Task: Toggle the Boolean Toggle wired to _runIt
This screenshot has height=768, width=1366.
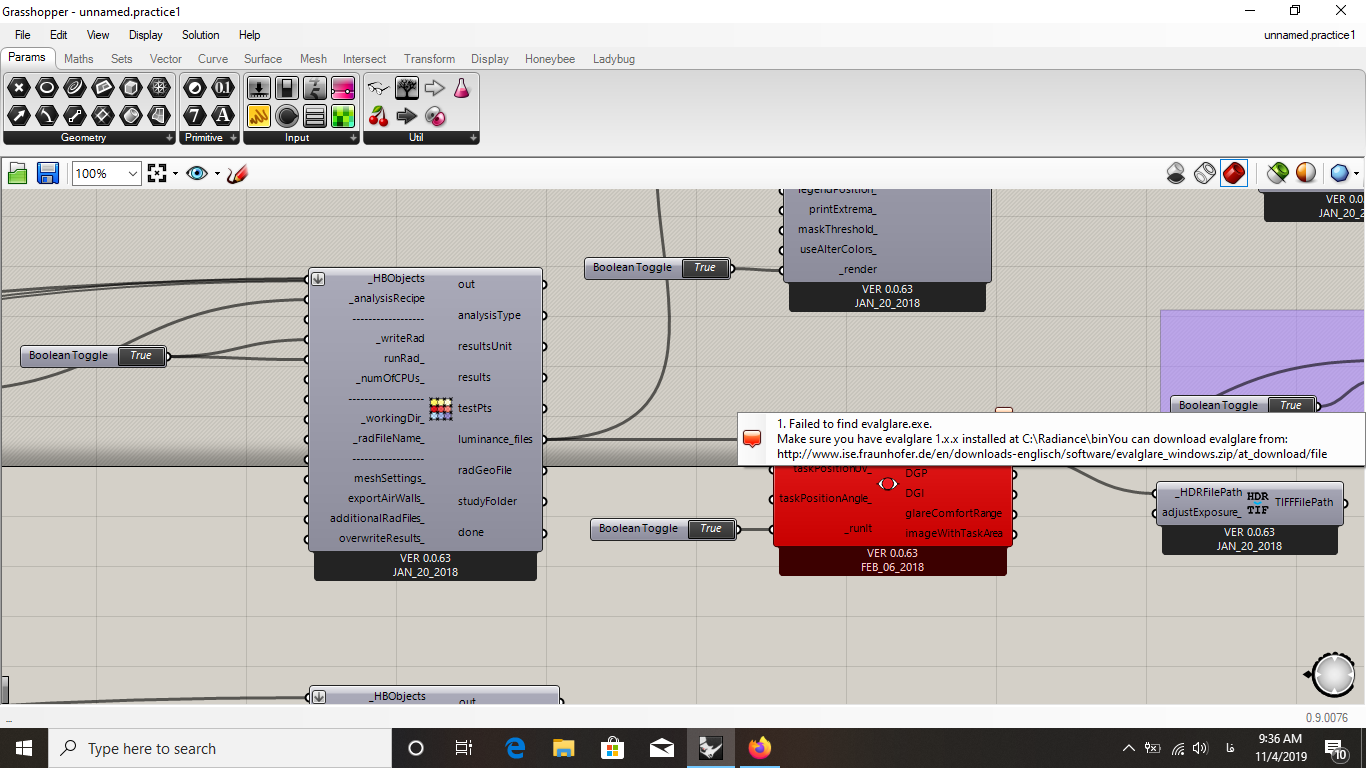Action: pyautogui.click(x=663, y=529)
